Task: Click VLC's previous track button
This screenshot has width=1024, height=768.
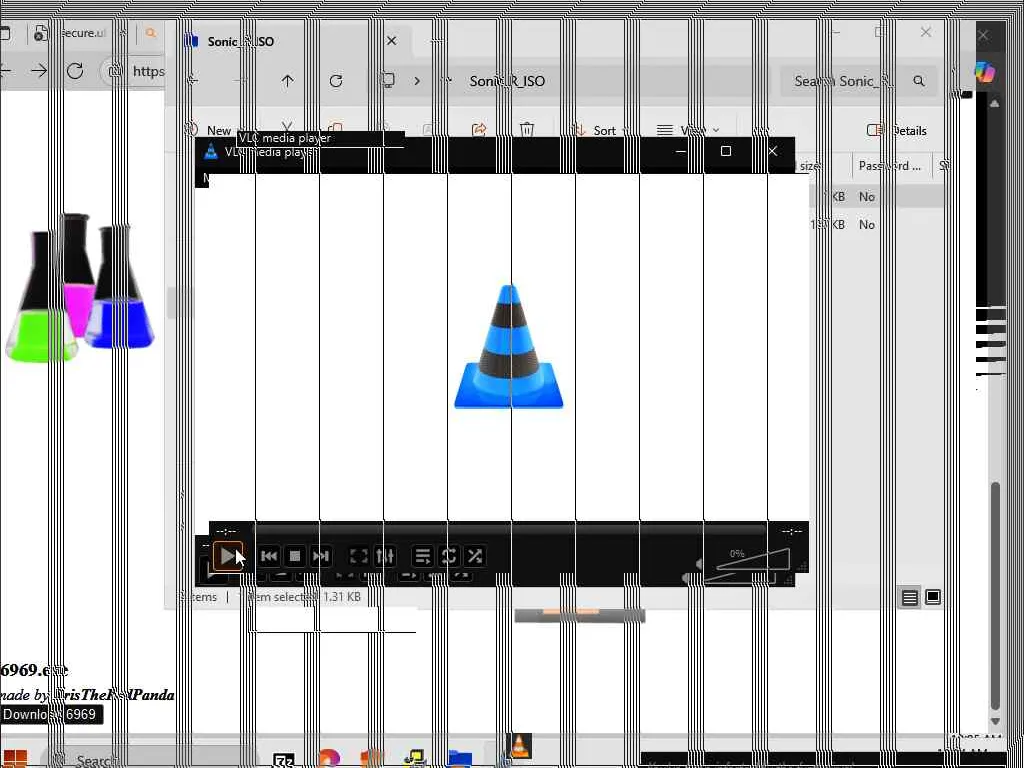Action: (x=268, y=556)
